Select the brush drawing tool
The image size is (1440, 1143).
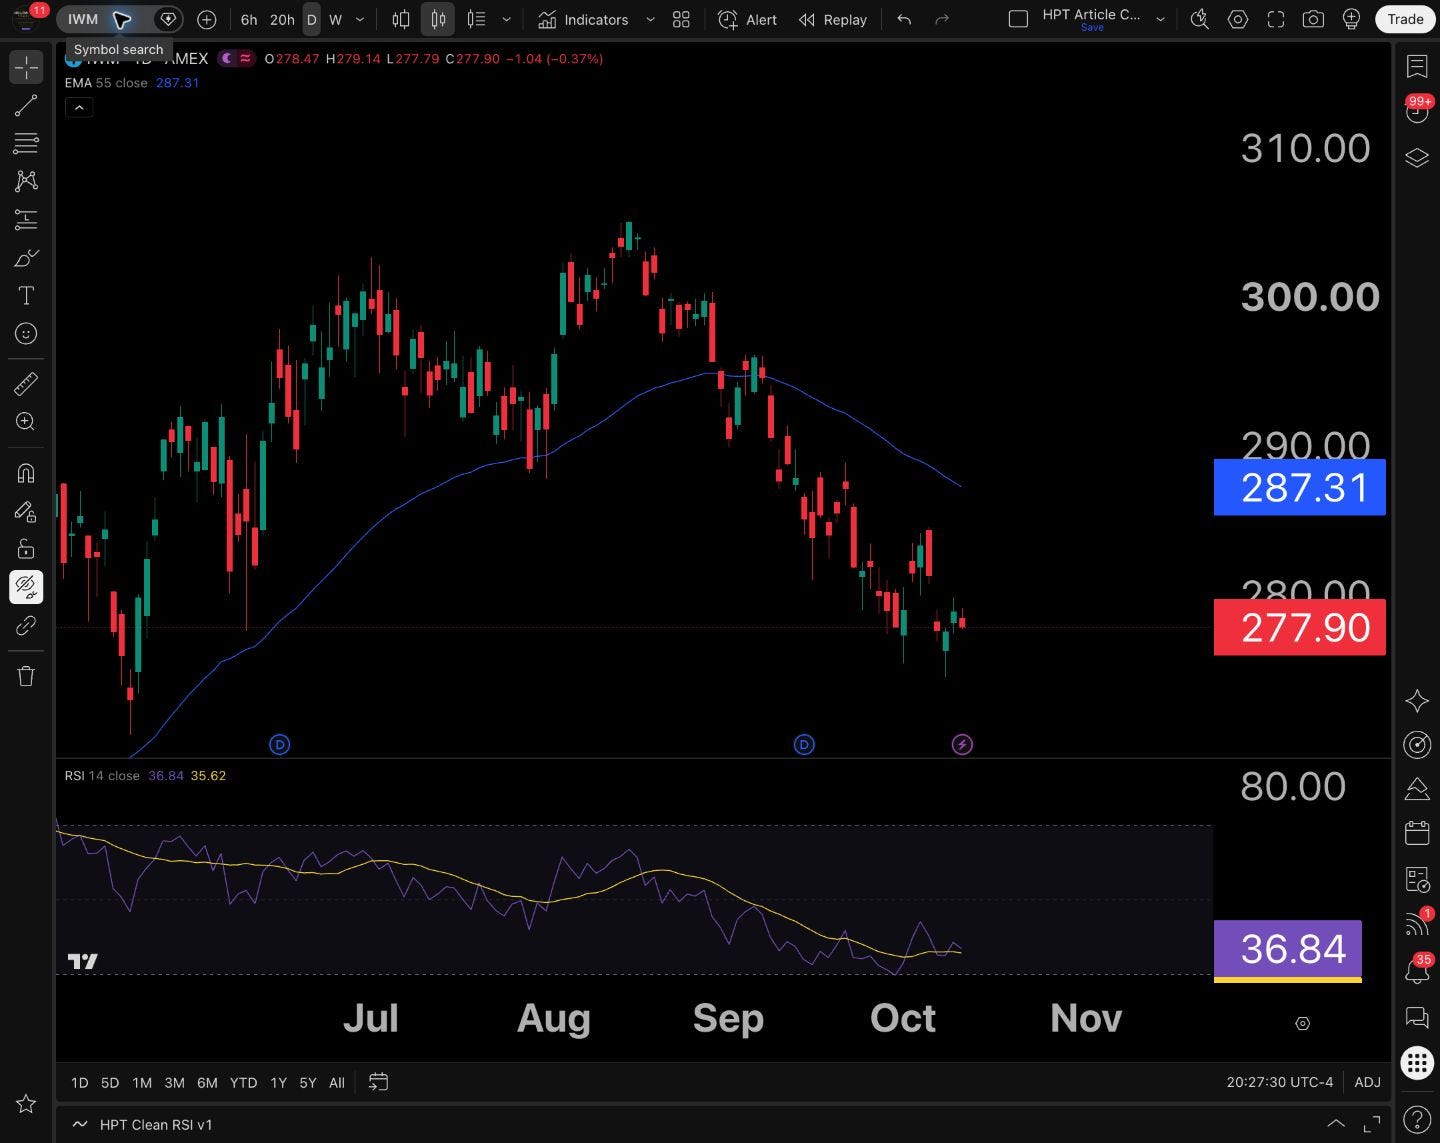coord(26,258)
